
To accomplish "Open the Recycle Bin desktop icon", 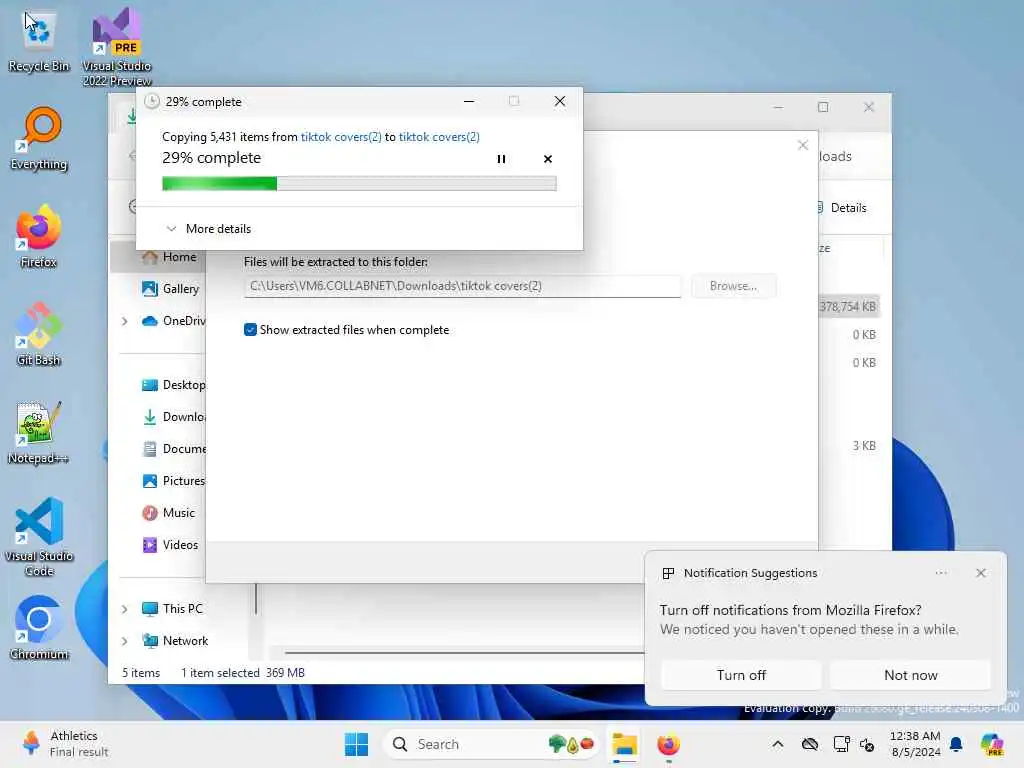I will point(39,40).
